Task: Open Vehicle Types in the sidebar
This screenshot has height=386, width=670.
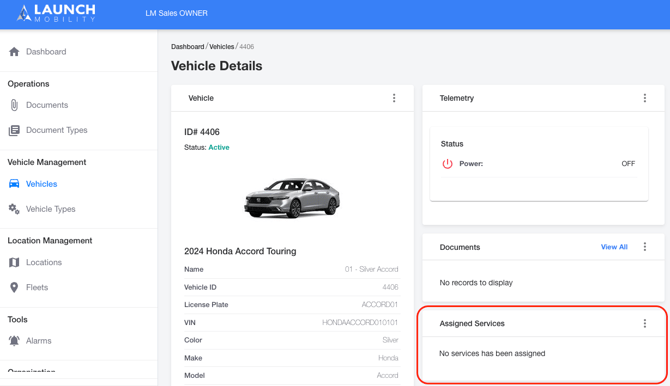Action: (x=50, y=209)
